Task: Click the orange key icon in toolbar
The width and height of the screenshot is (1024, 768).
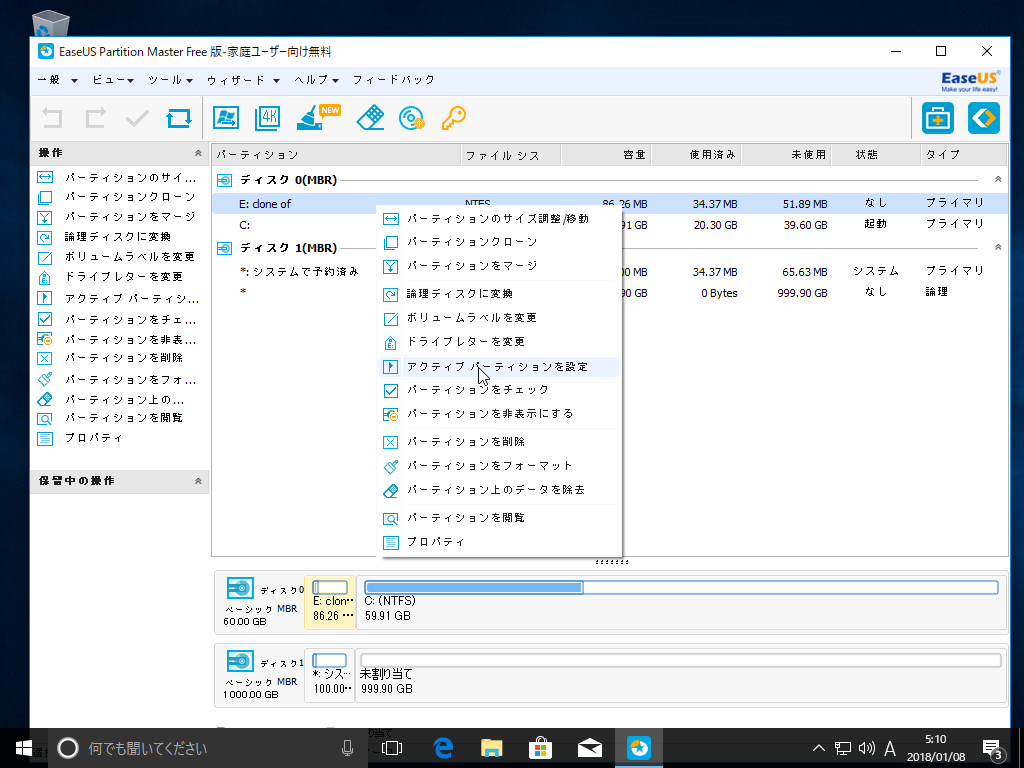Action: (x=454, y=118)
